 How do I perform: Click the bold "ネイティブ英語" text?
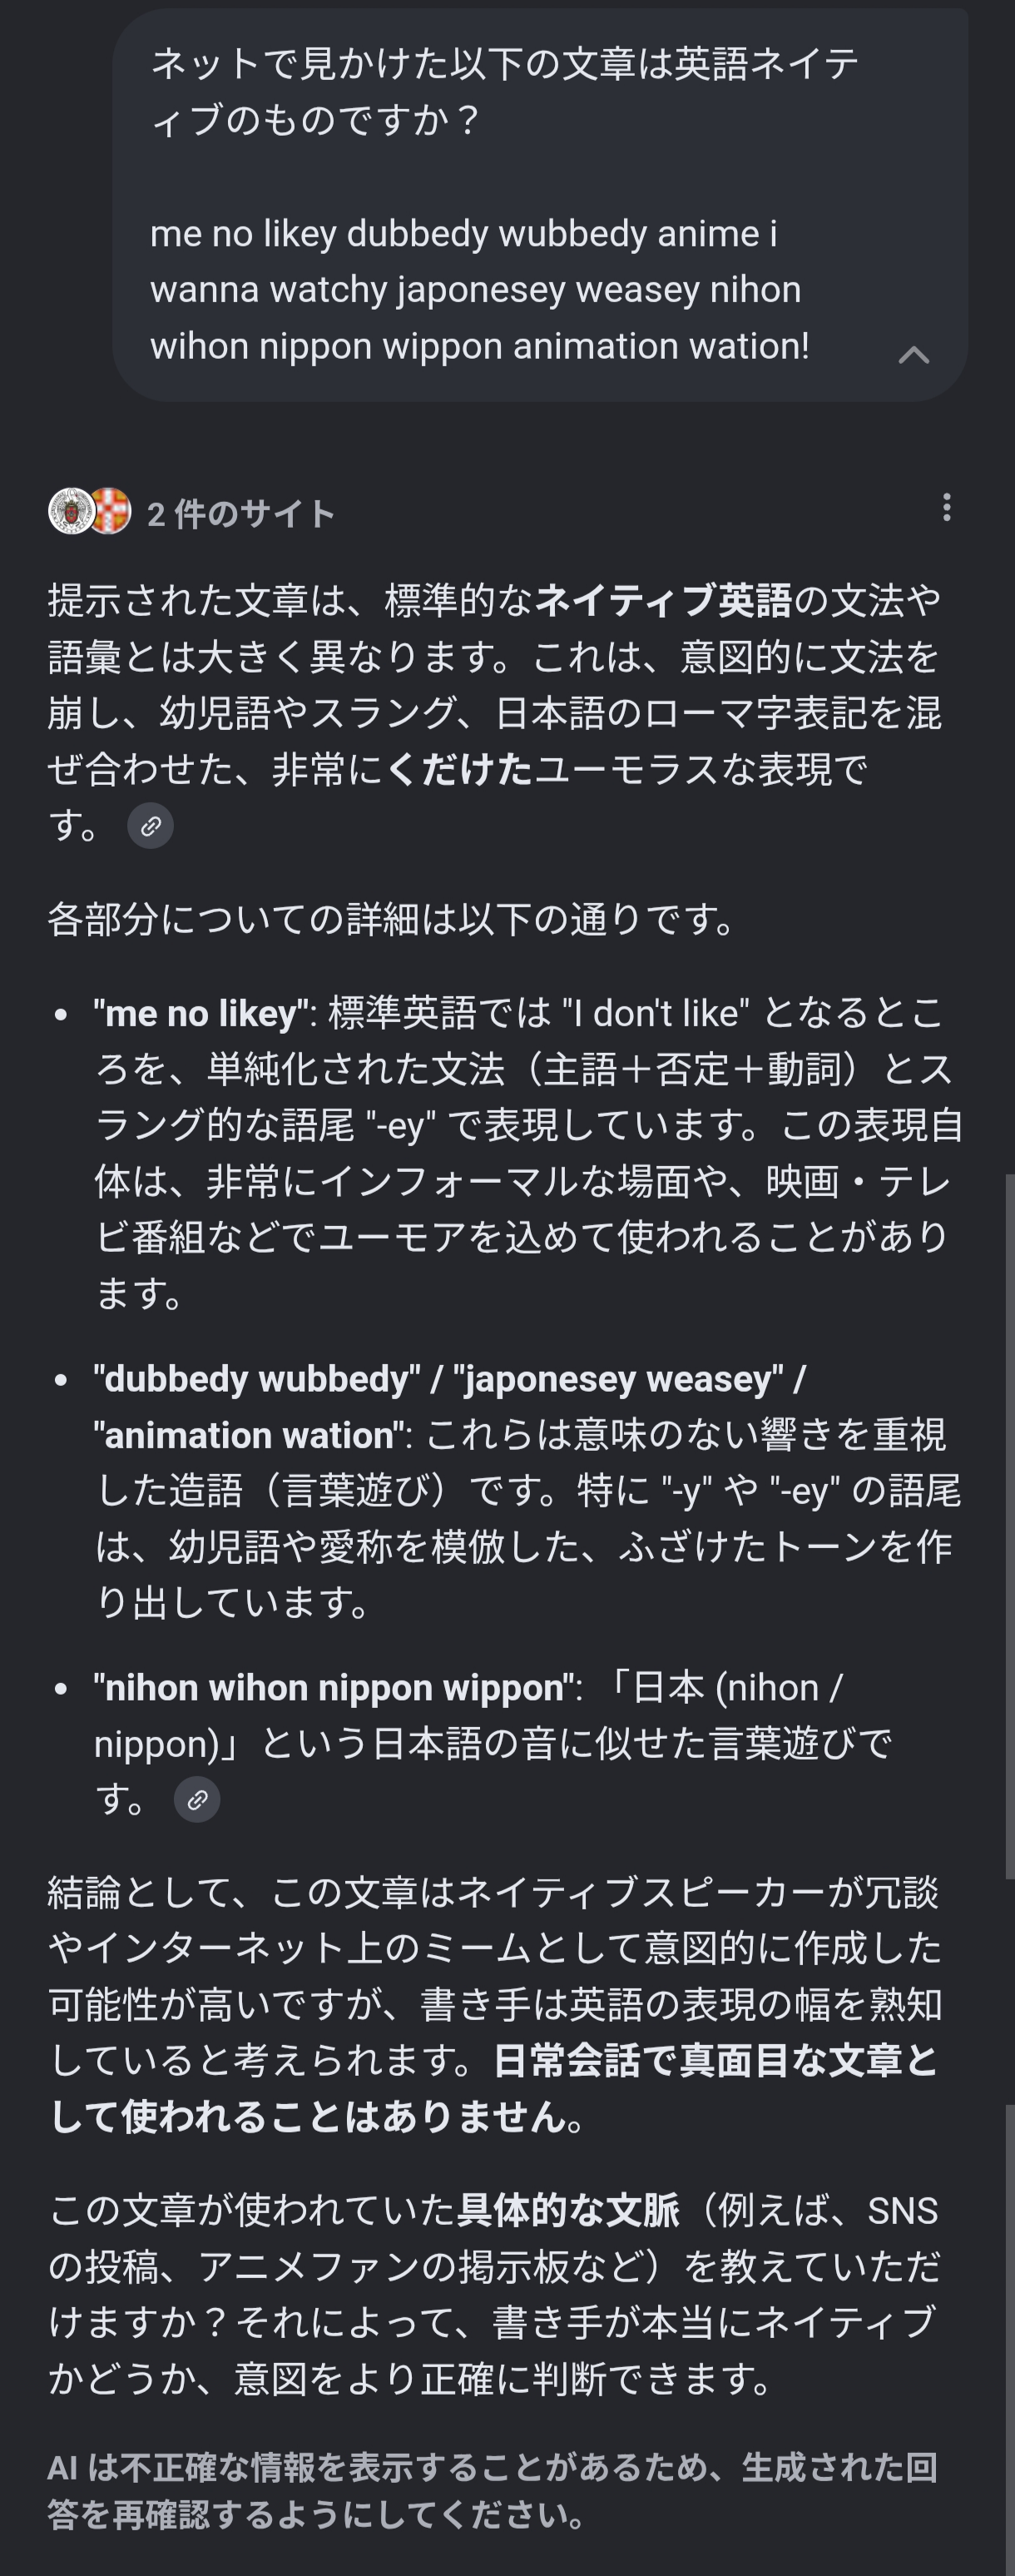[663, 601]
